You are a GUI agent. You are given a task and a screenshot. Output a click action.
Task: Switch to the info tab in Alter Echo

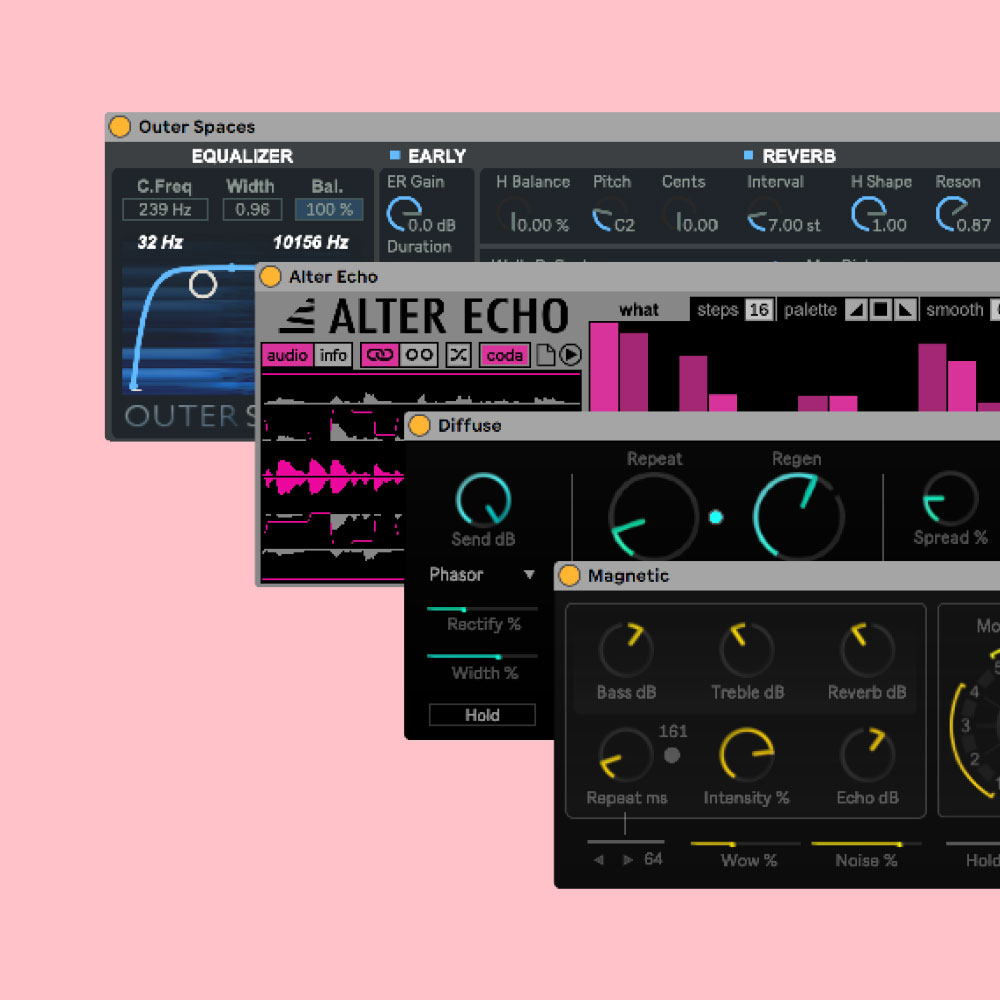point(334,355)
